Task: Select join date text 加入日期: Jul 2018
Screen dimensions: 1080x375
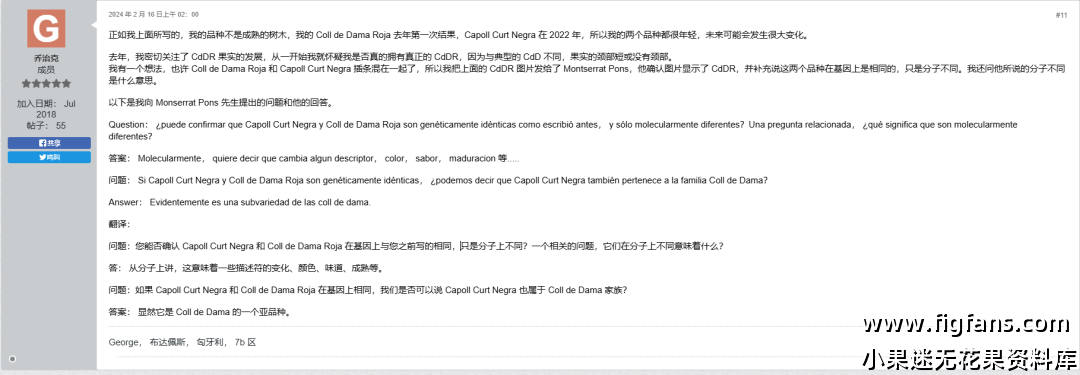Action: coord(46,109)
